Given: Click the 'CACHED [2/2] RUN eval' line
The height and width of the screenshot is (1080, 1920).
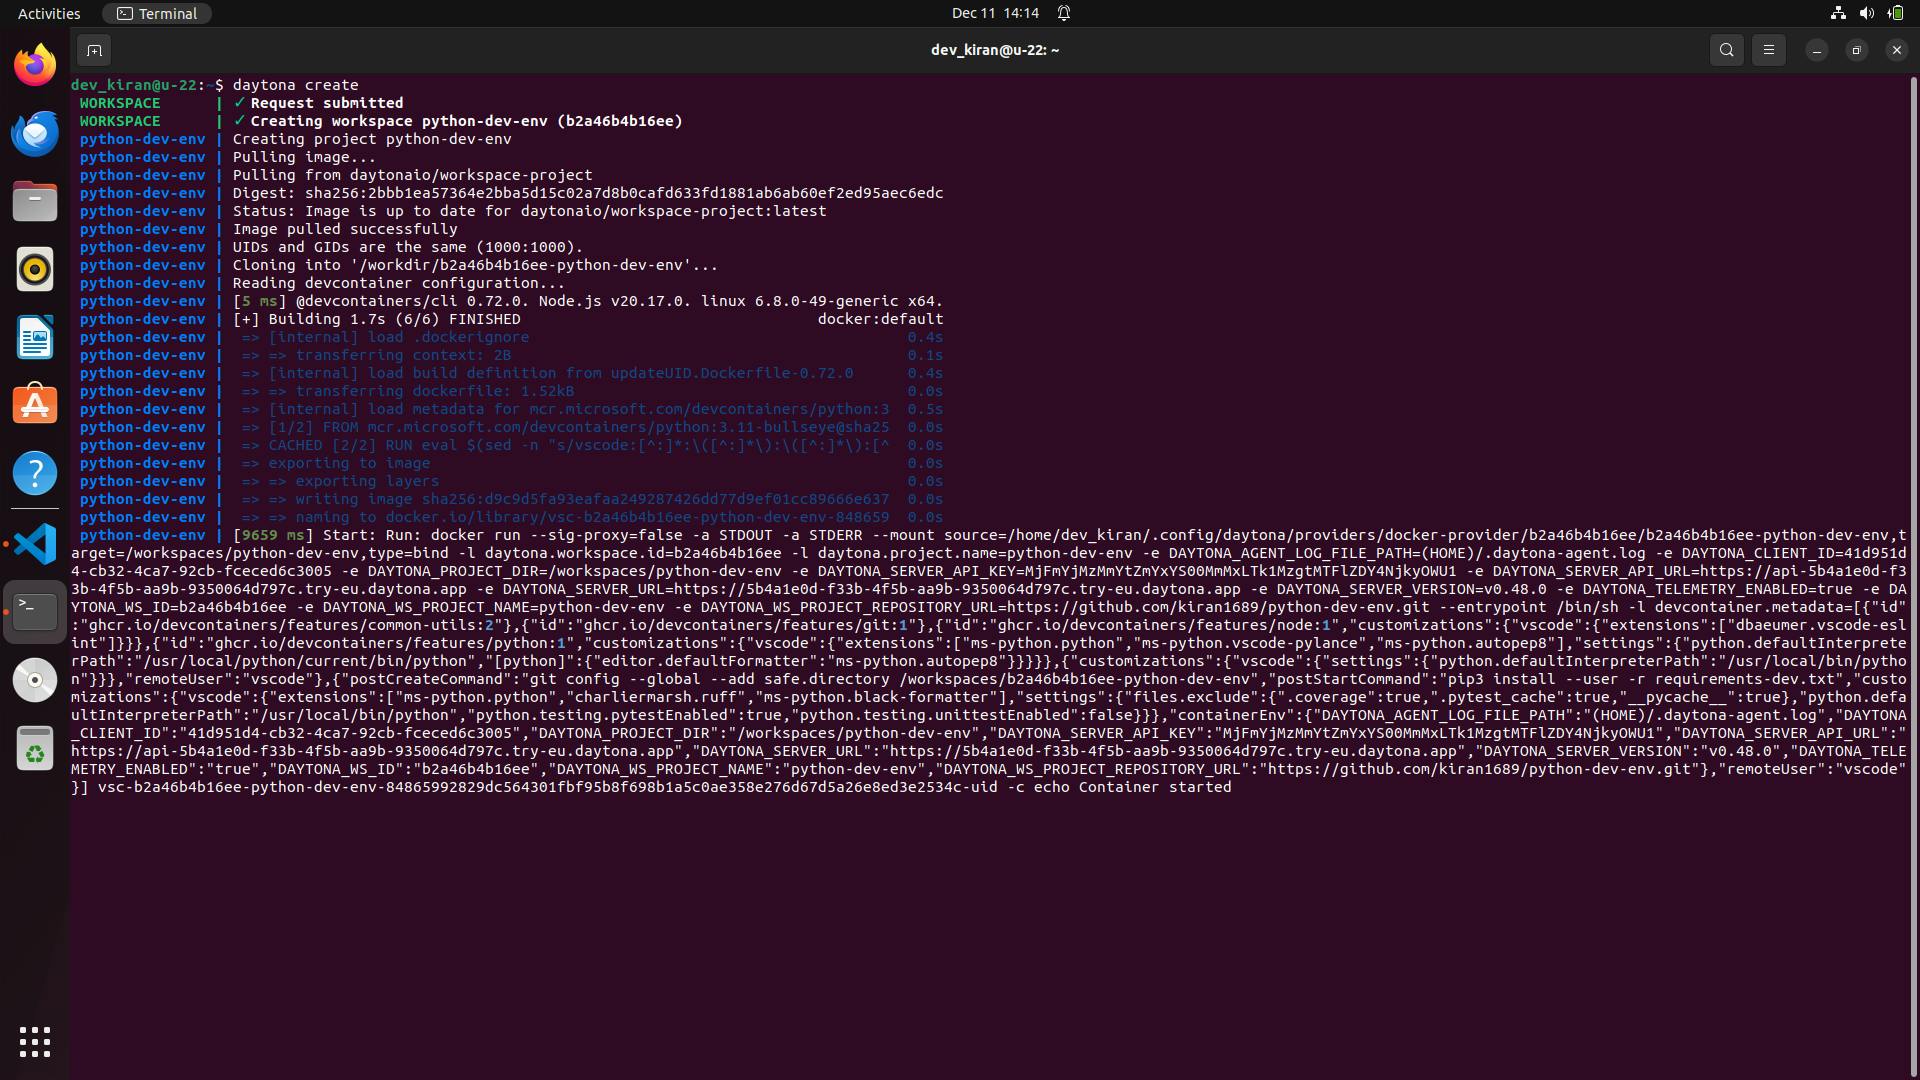Looking at the screenshot, I should [565, 445].
